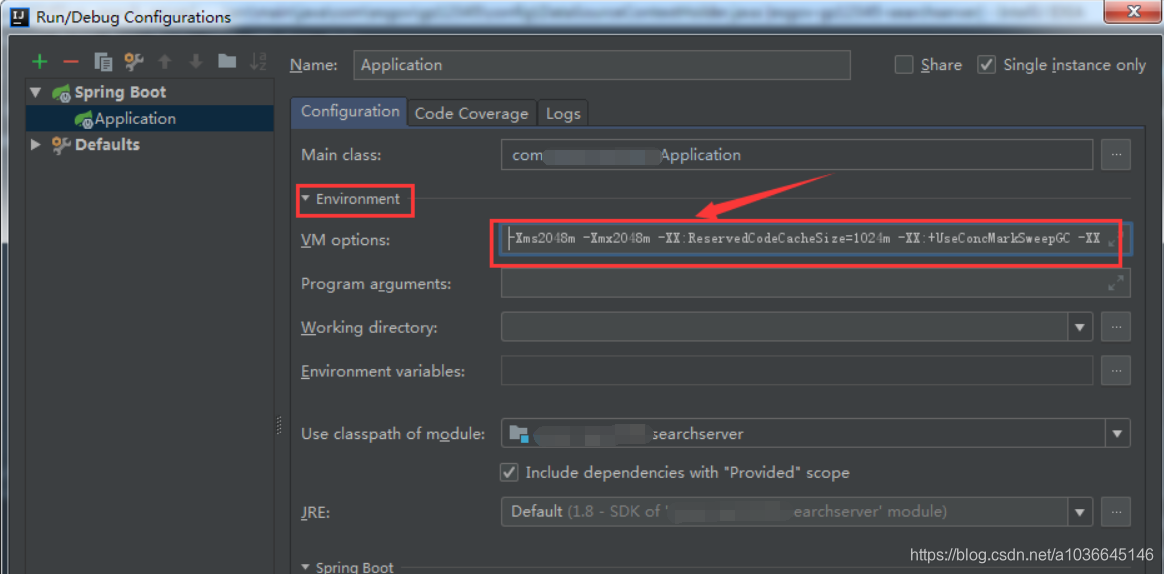Create new folder for configurations
Image resolution: width=1164 pixels, height=574 pixels.
point(227,62)
